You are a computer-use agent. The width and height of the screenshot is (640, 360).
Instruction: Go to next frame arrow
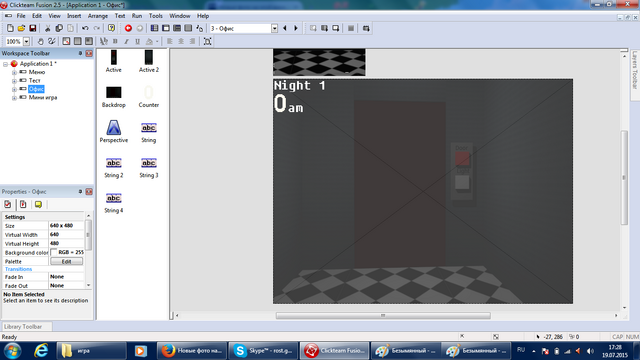pos(296,28)
